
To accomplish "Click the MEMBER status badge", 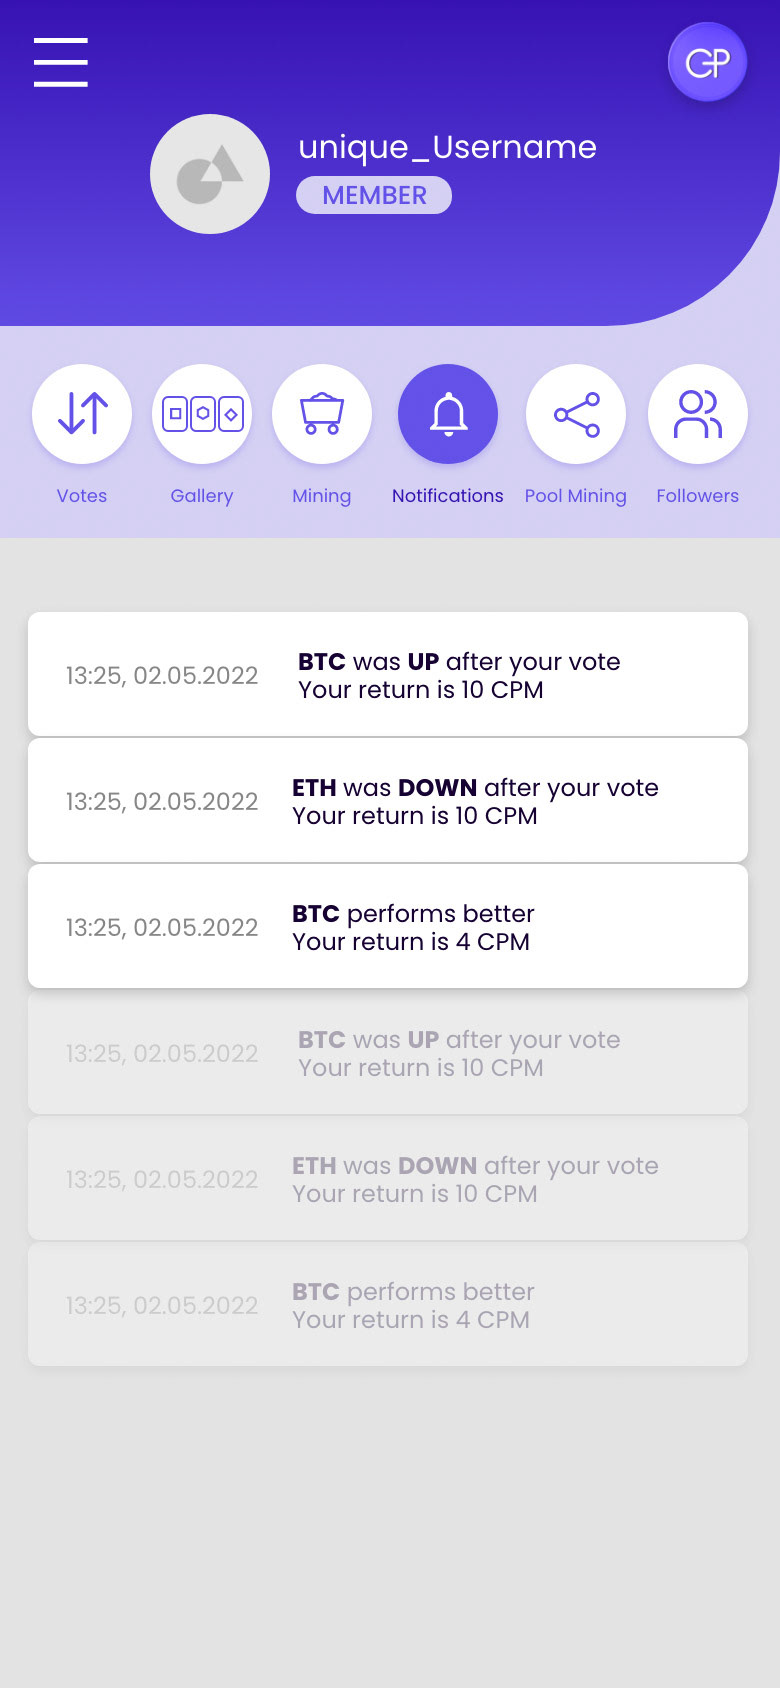I will tap(374, 195).
